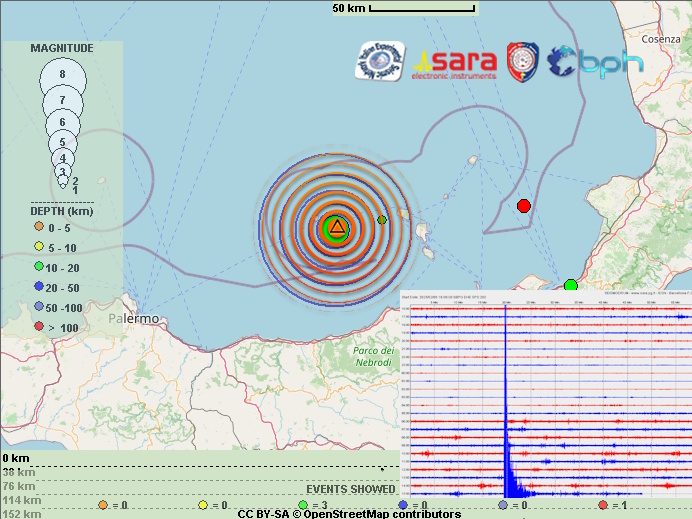
Task: Click the Italian Experimental Seismic Network logo
Action: point(379,61)
